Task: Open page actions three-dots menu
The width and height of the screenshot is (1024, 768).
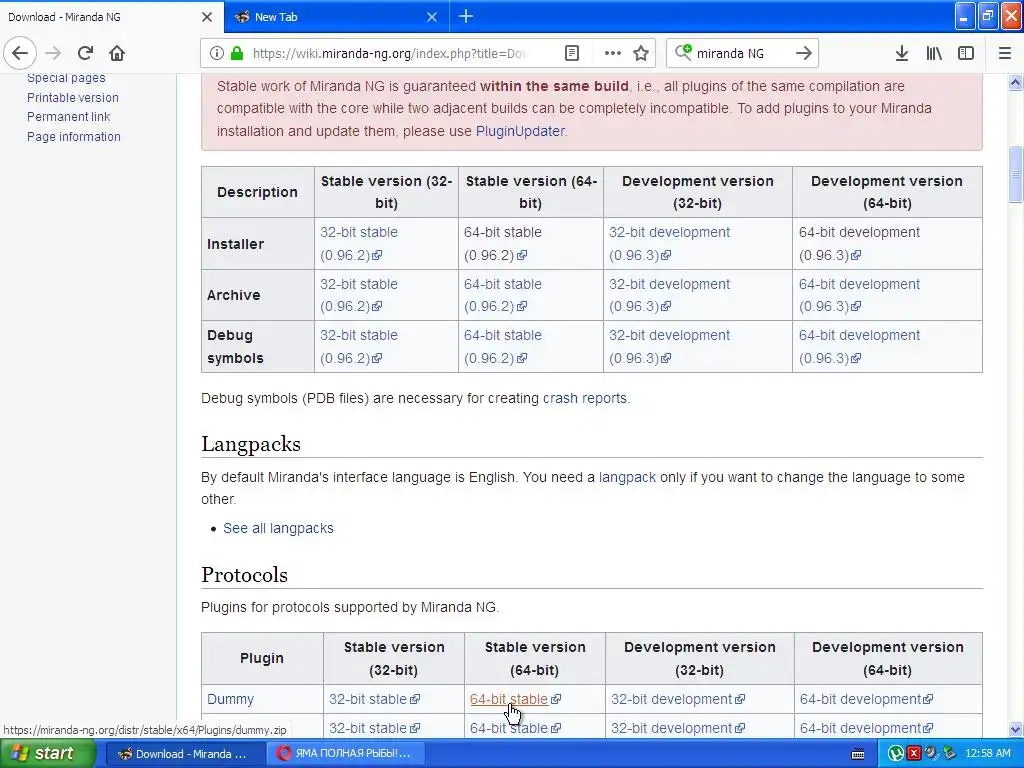Action: pos(613,54)
